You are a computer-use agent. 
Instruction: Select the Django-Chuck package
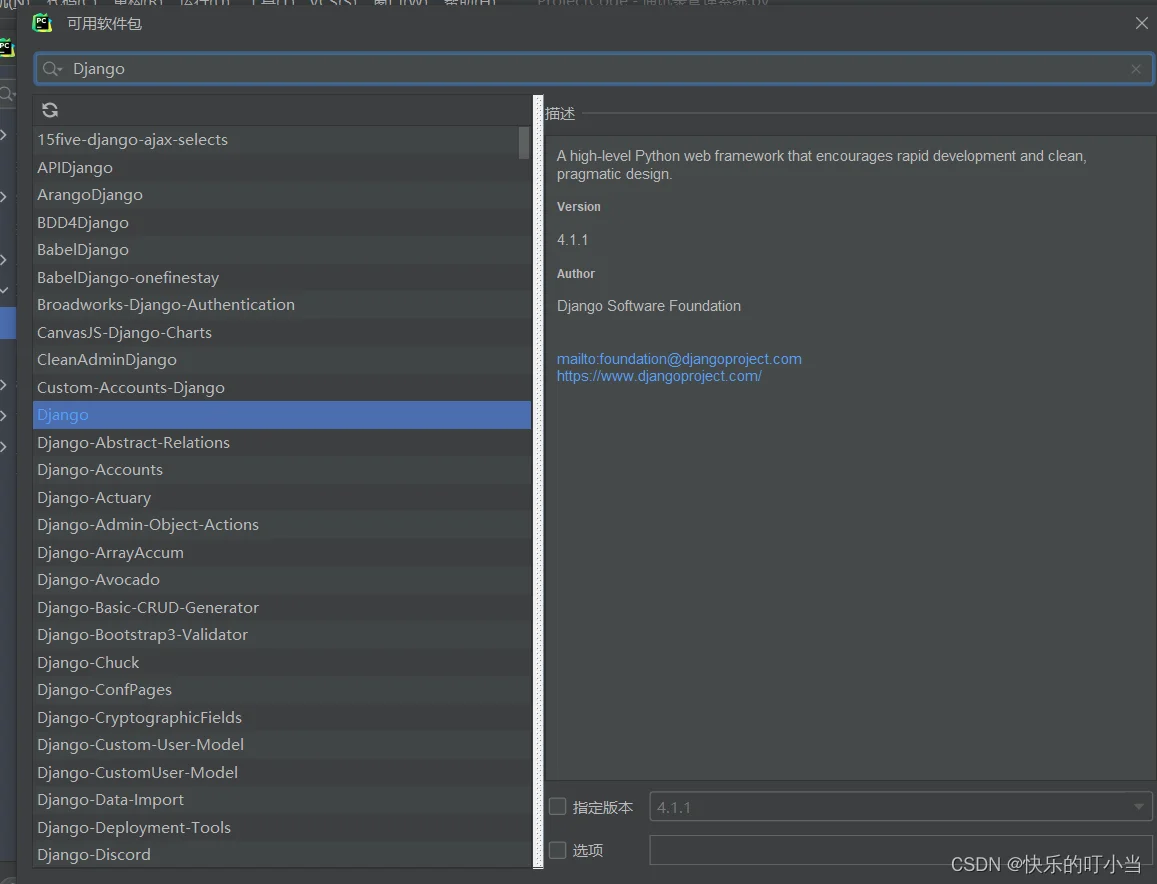coord(282,662)
